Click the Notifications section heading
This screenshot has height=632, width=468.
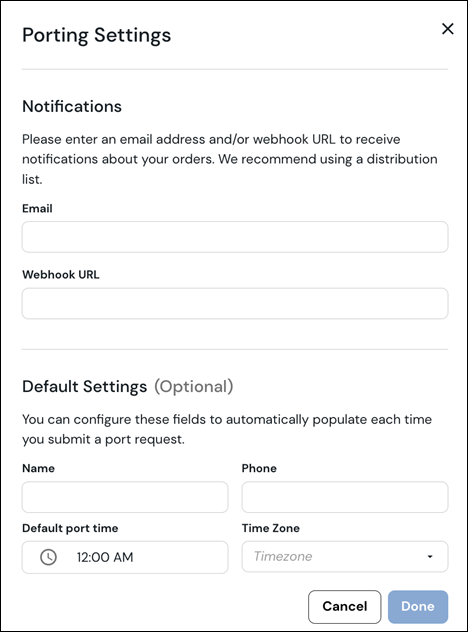coord(72,106)
